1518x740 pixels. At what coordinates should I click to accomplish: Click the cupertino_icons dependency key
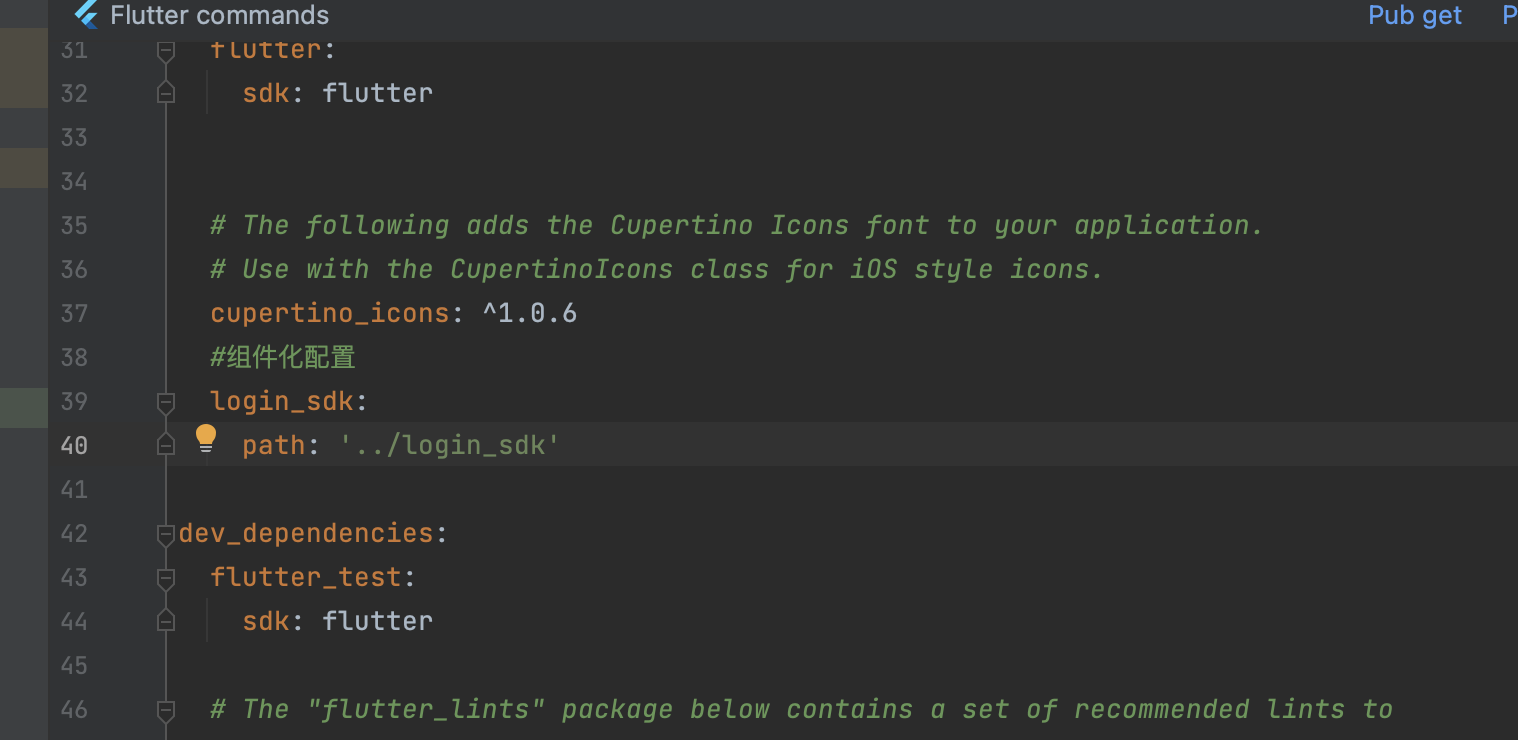click(330, 313)
